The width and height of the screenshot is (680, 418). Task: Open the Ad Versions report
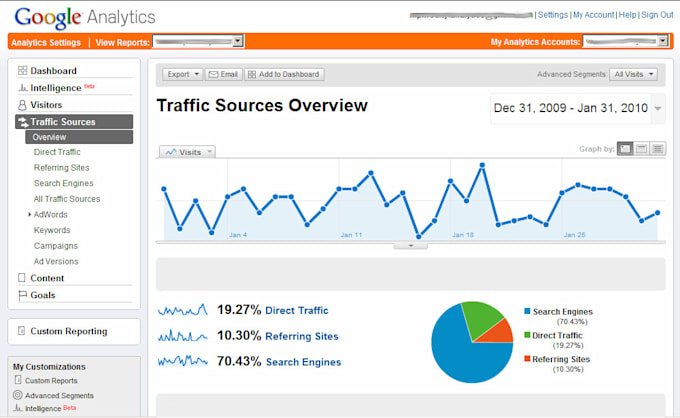56,261
